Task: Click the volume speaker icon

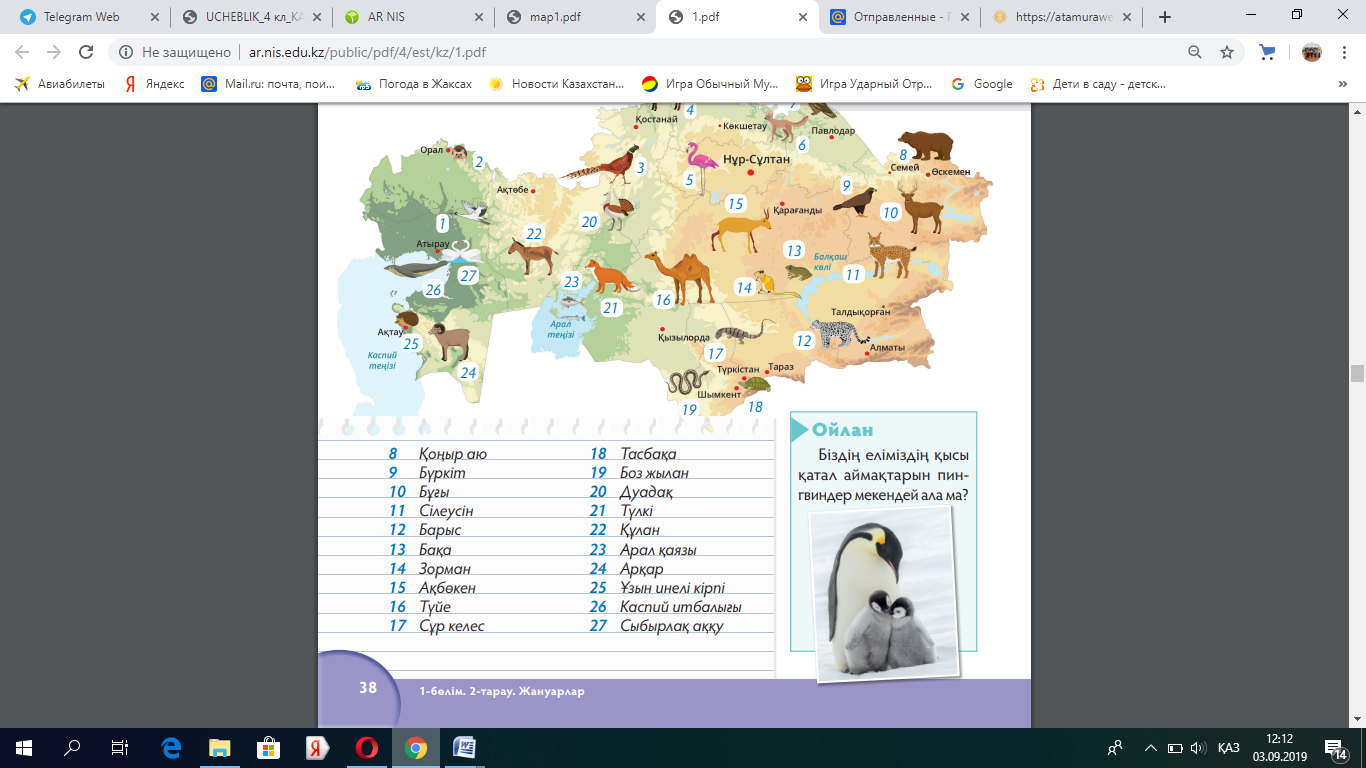Action: pyautogui.click(x=1198, y=747)
